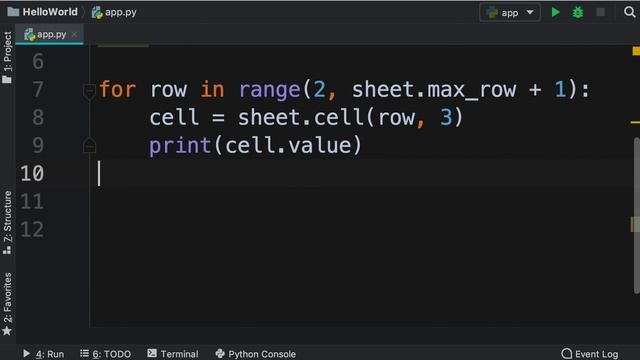Click the 'row' loop variable on line 7

[x=168, y=90]
